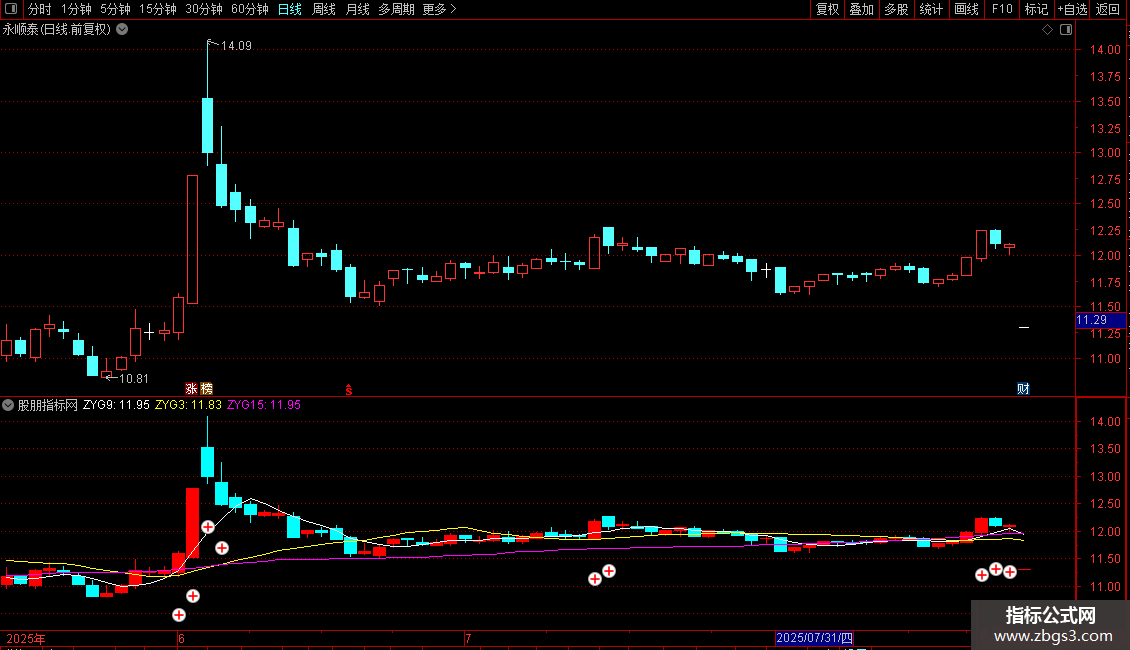Click the 统计 statistics button
1130x650 pixels.
pyautogui.click(x=931, y=9)
